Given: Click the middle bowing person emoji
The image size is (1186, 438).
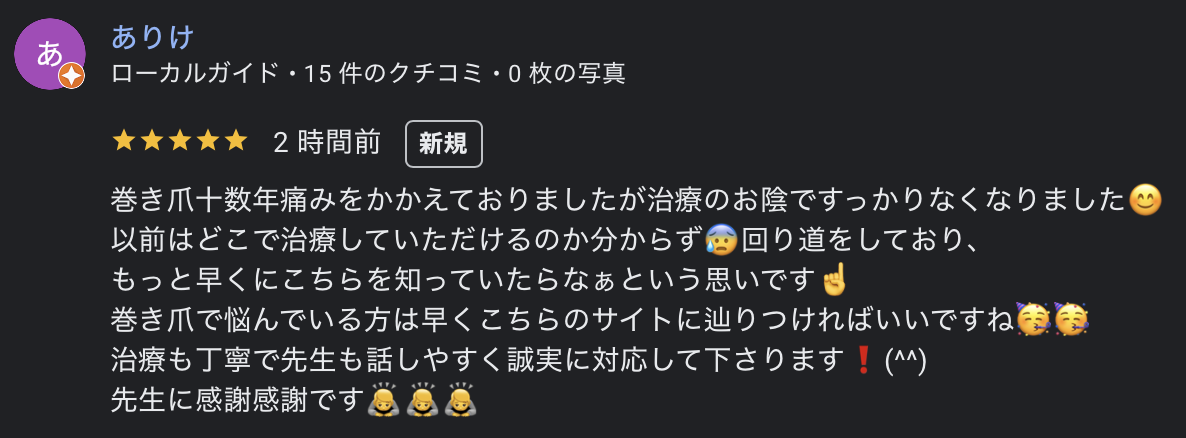Looking at the screenshot, I should pyautogui.click(x=421, y=400).
